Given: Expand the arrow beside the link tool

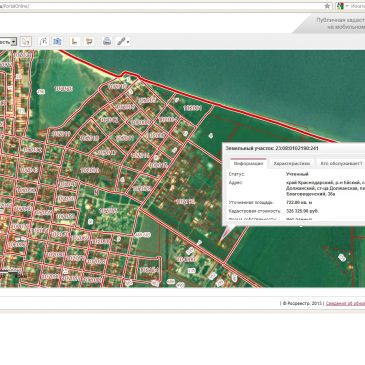Looking at the screenshot, I should [x=128, y=42].
